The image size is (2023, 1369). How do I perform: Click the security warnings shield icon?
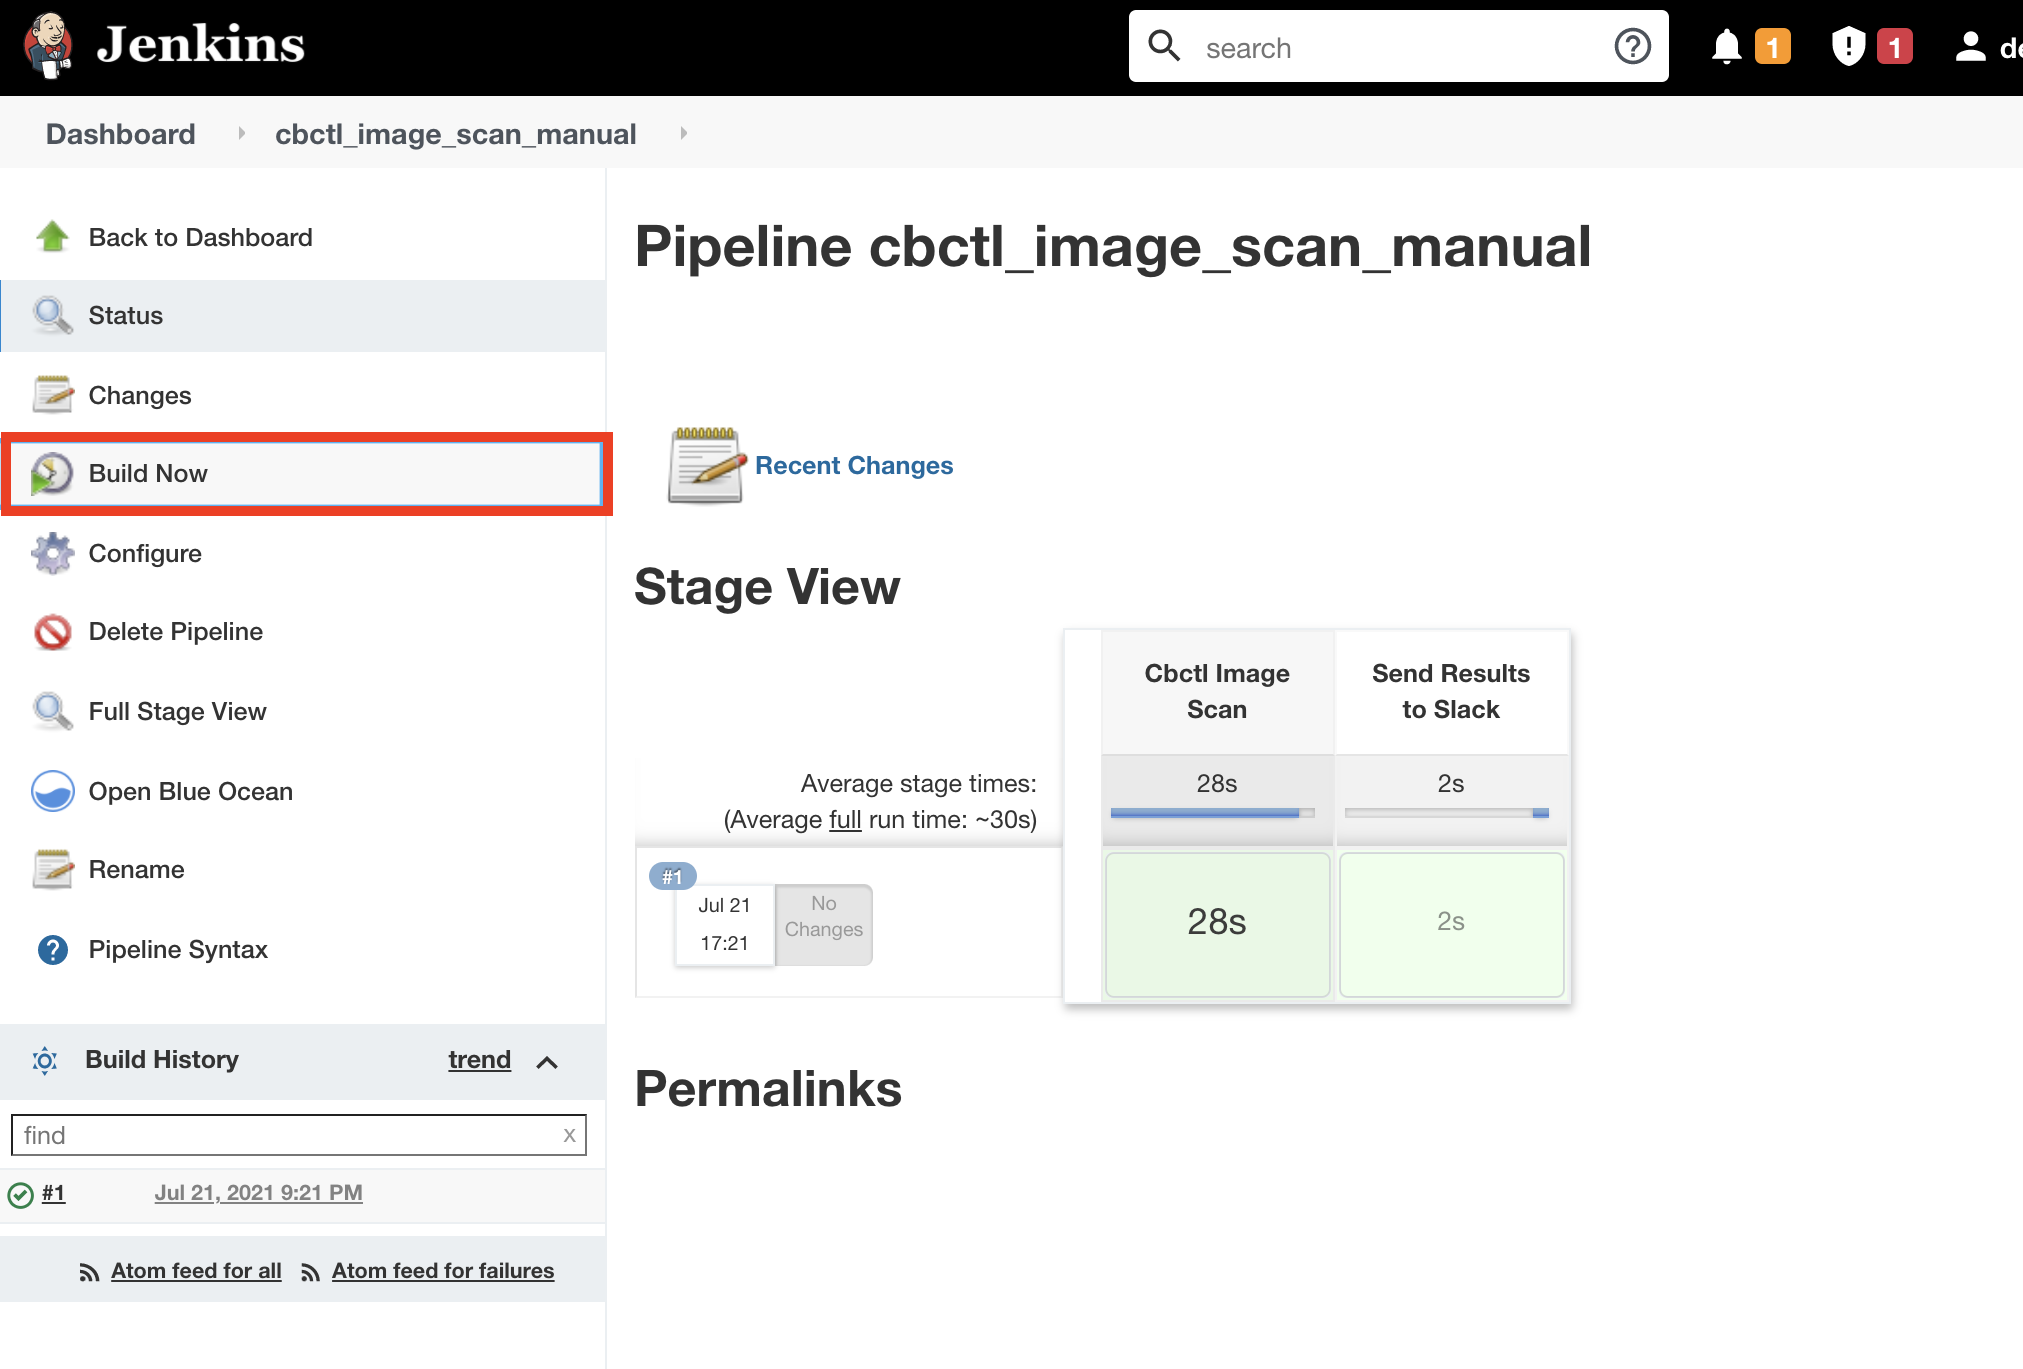coord(1847,46)
